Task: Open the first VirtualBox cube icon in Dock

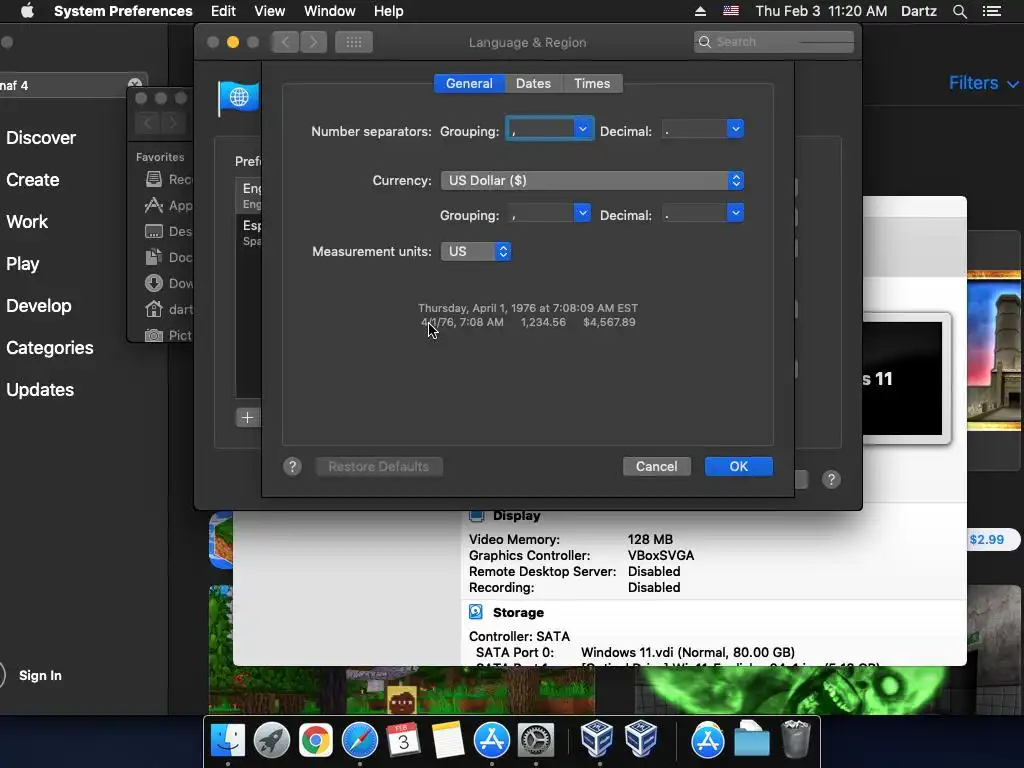Action: [596, 739]
